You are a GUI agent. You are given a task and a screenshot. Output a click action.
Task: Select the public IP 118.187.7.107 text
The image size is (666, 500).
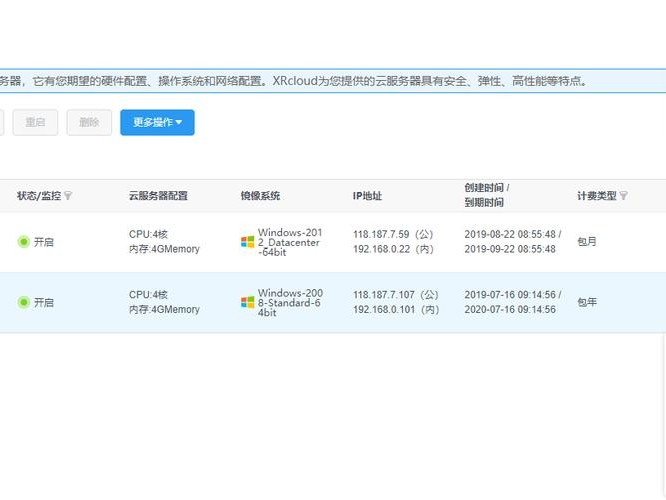coord(384,295)
